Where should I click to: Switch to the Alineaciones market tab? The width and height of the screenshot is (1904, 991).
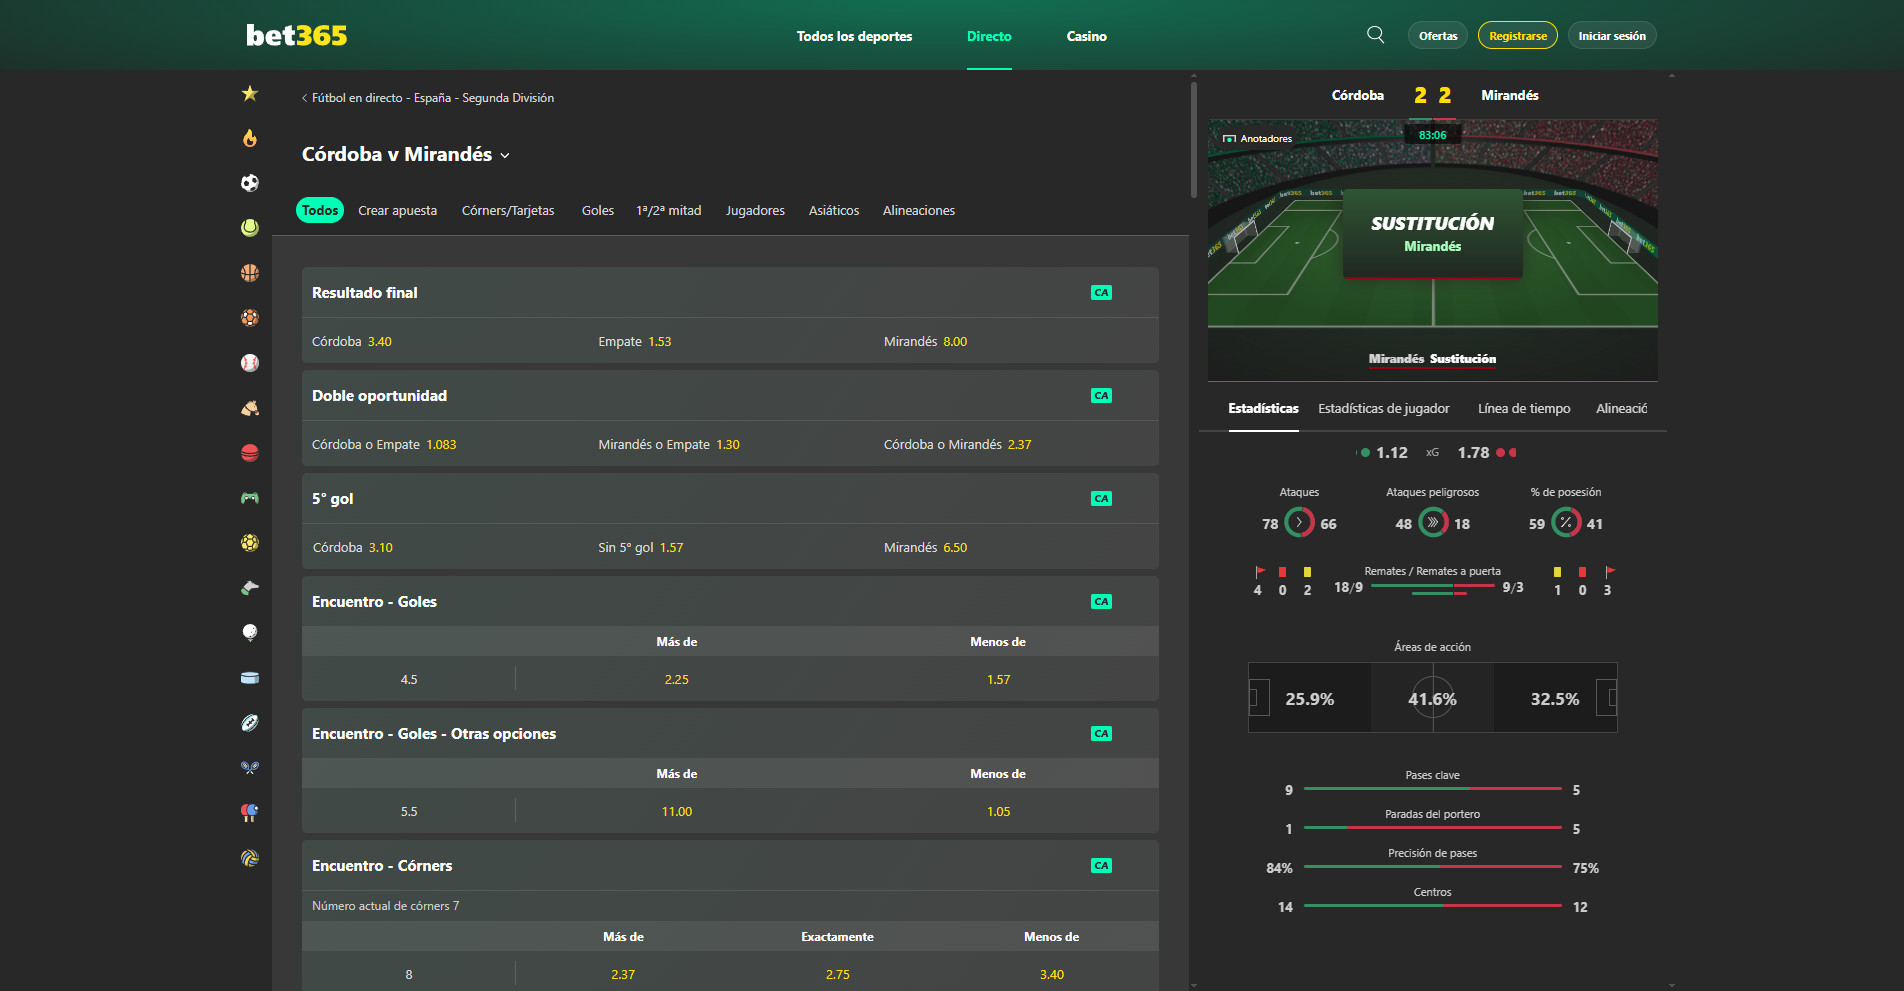tap(919, 211)
